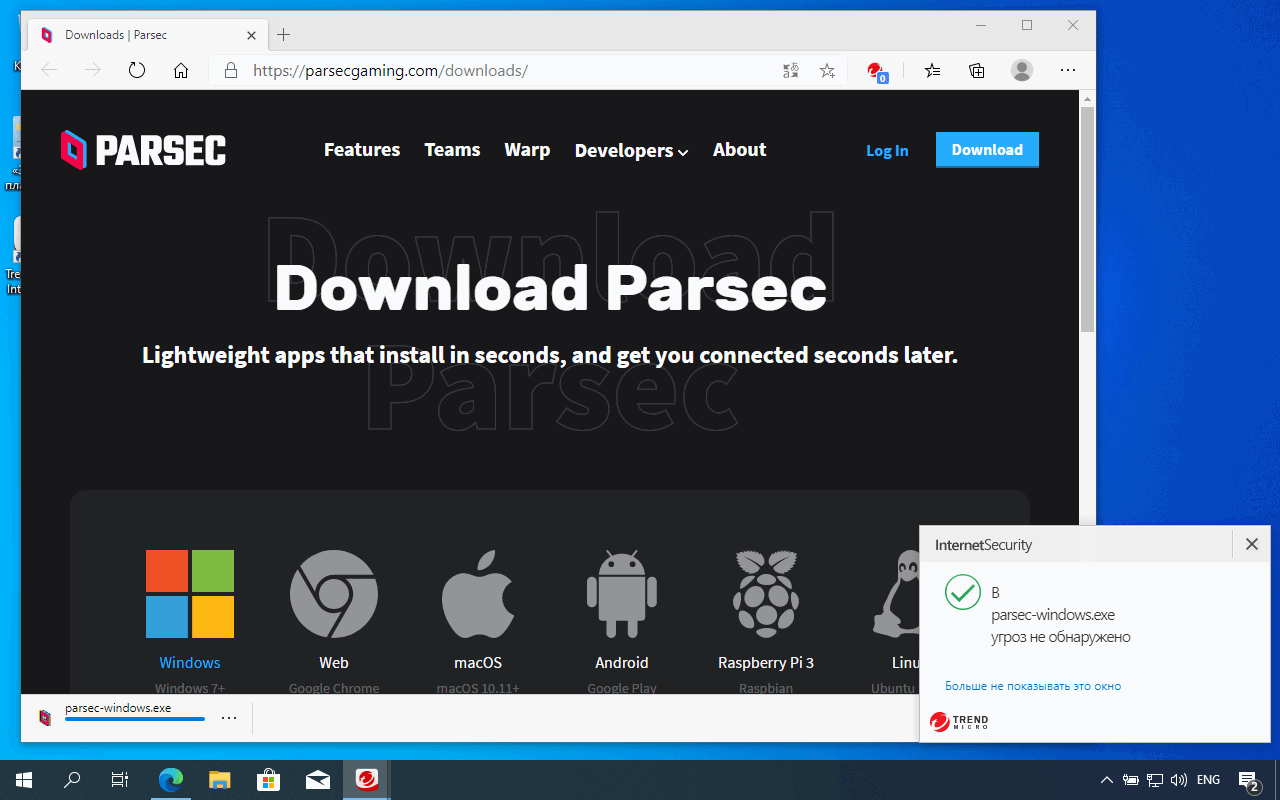Go back using the browser back arrow
The height and width of the screenshot is (800, 1280).
(x=49, y=70)
